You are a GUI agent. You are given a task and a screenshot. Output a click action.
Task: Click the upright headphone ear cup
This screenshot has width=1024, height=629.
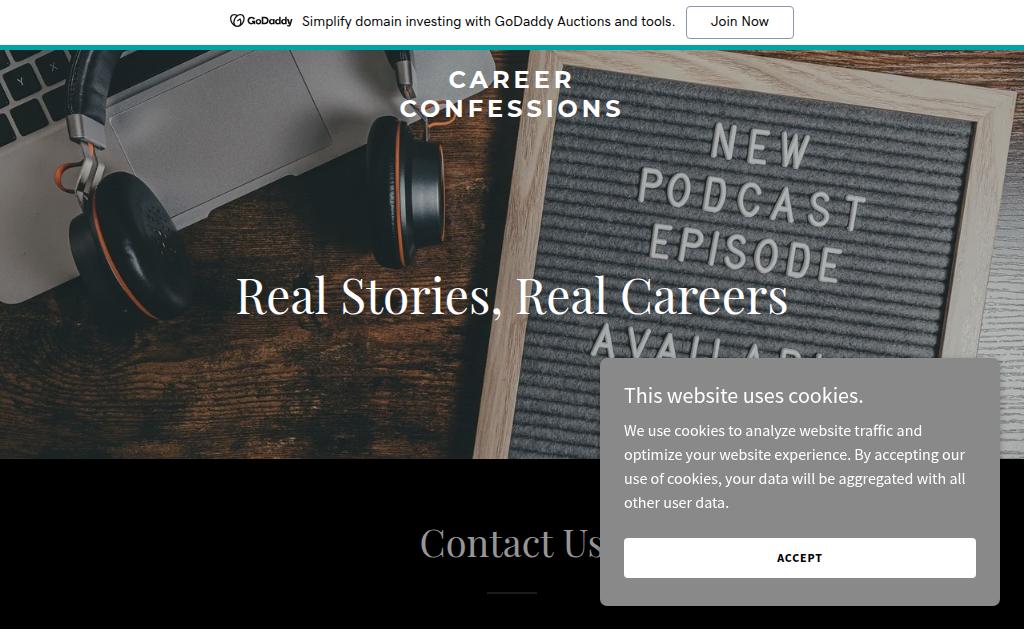click(405, 191)
